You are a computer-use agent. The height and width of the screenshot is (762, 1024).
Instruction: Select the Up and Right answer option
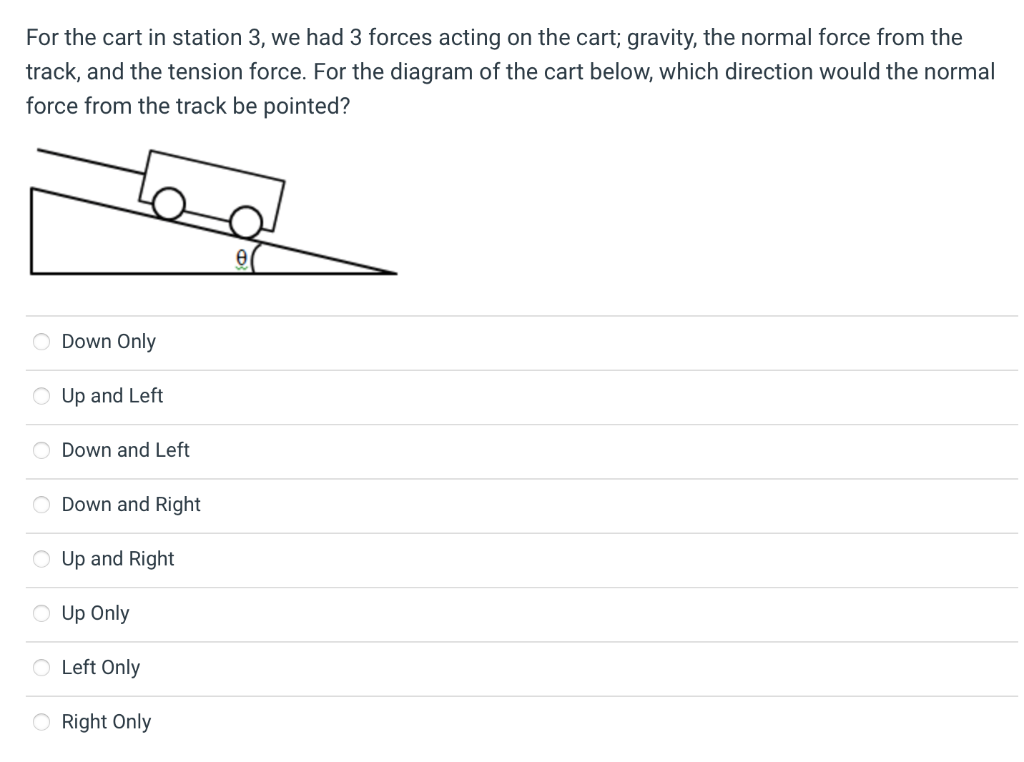(41, 559)
